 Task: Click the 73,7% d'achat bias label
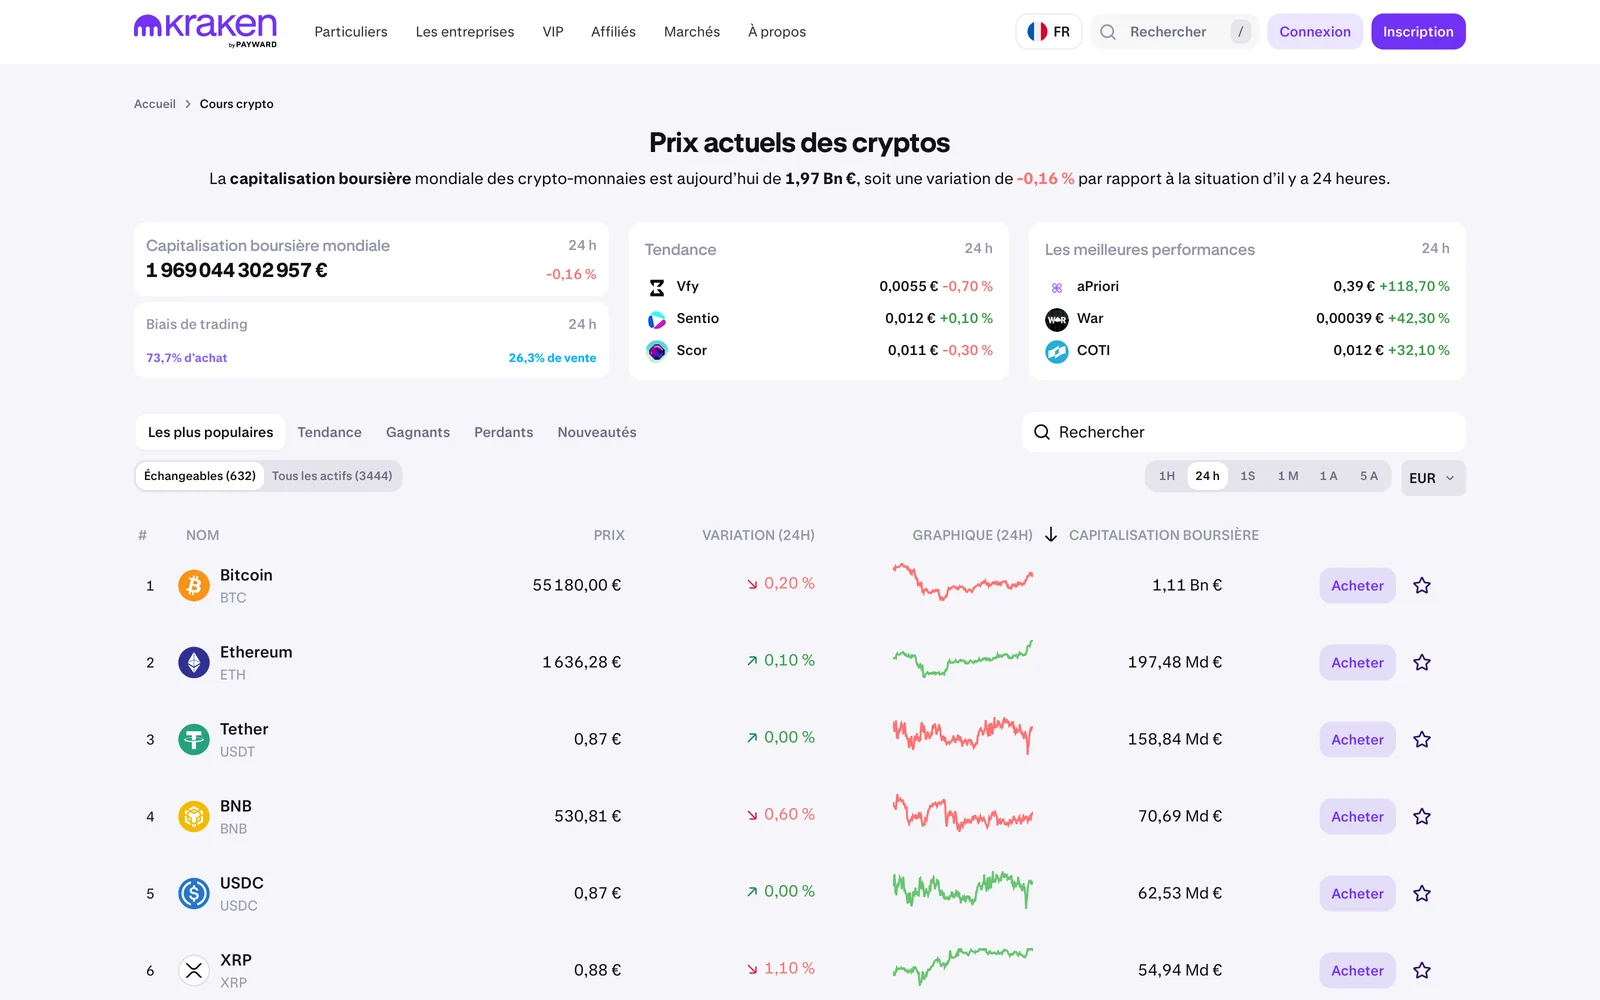(187, 358)
